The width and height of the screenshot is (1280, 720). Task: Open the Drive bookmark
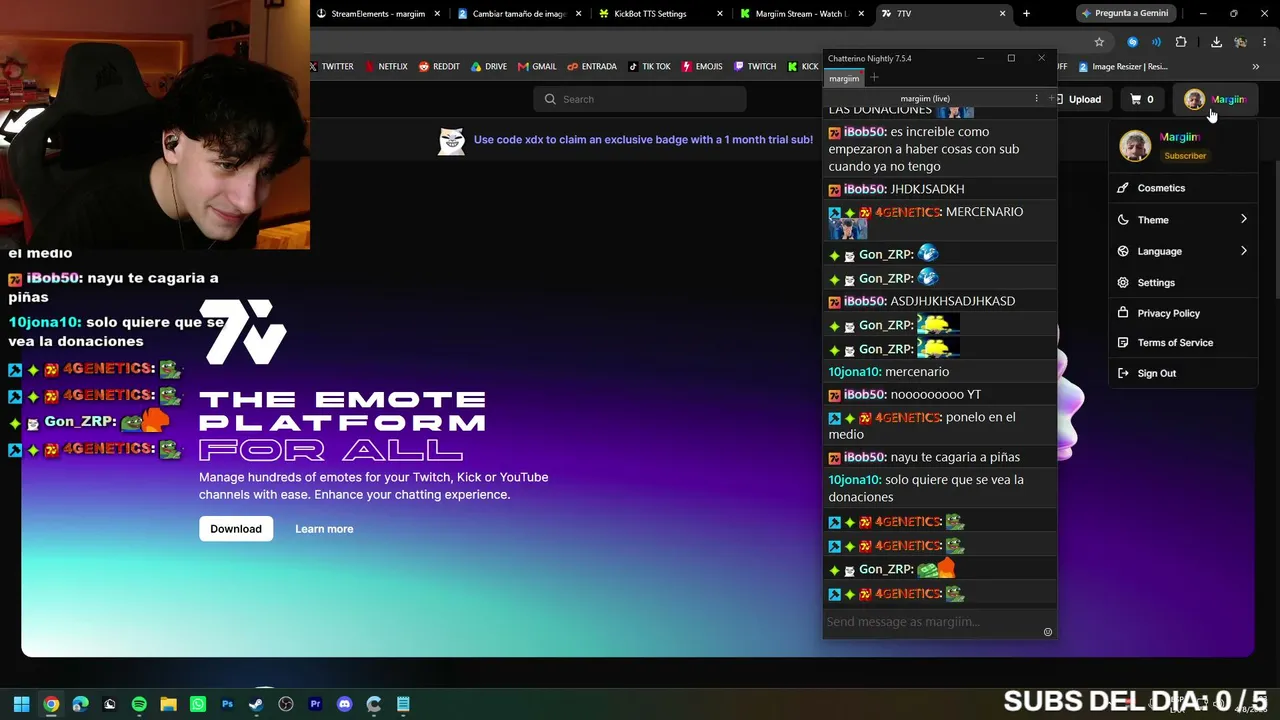[489, 67]
